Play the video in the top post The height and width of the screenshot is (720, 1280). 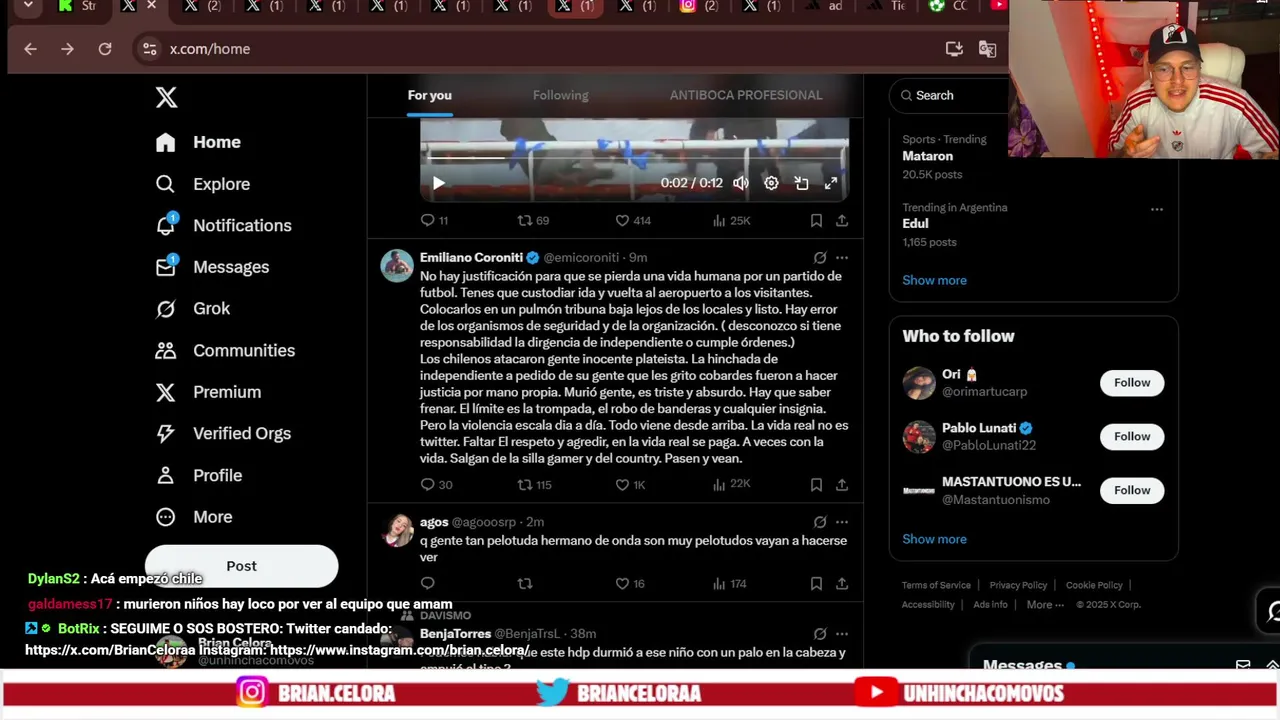tap(438, 183)
